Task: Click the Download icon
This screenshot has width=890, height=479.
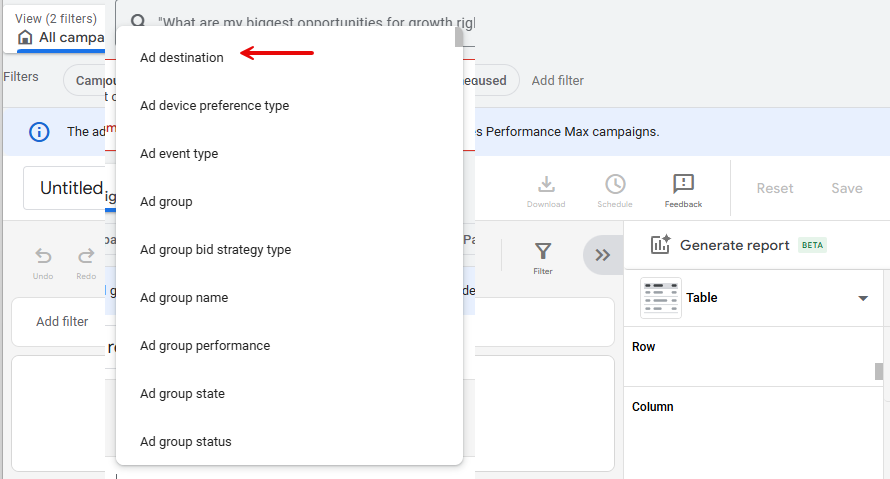Action: (x=546, y=185)
